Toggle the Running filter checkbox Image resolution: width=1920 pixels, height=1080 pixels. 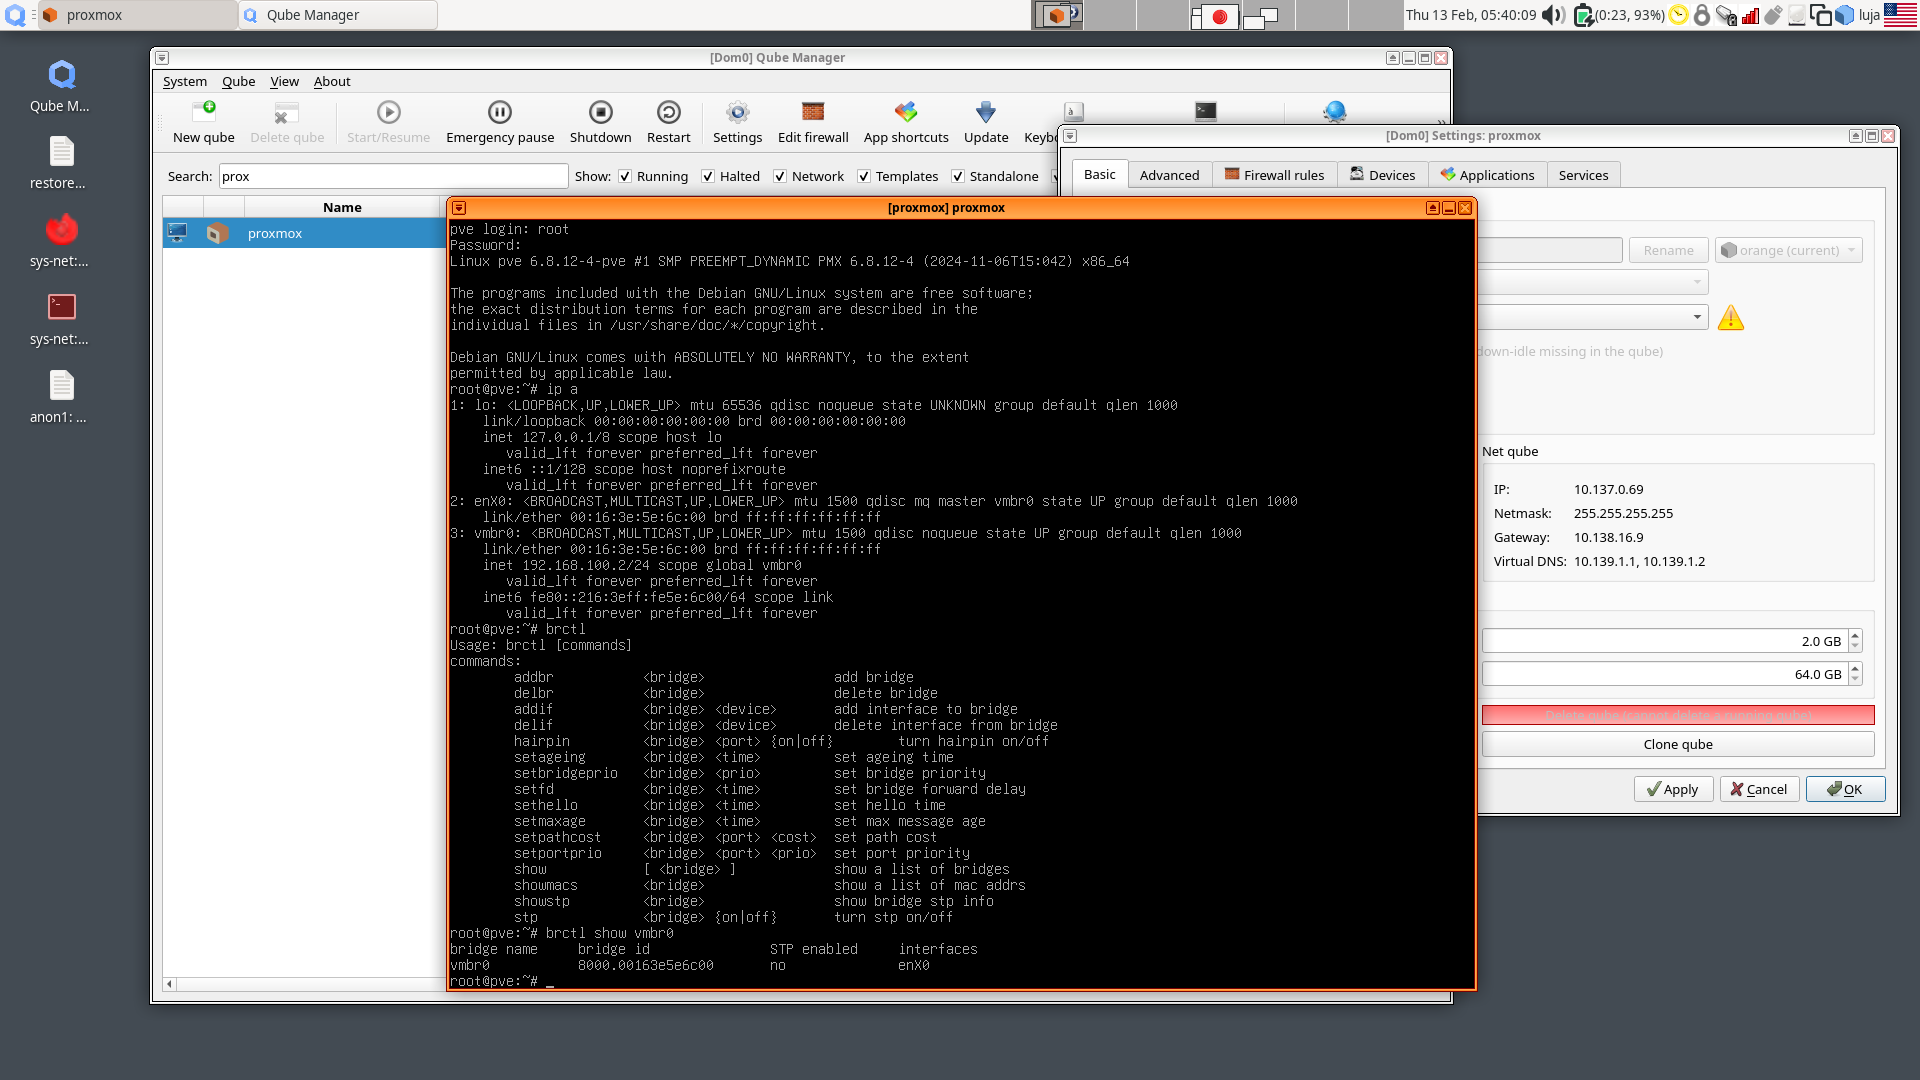pos(625,176)
